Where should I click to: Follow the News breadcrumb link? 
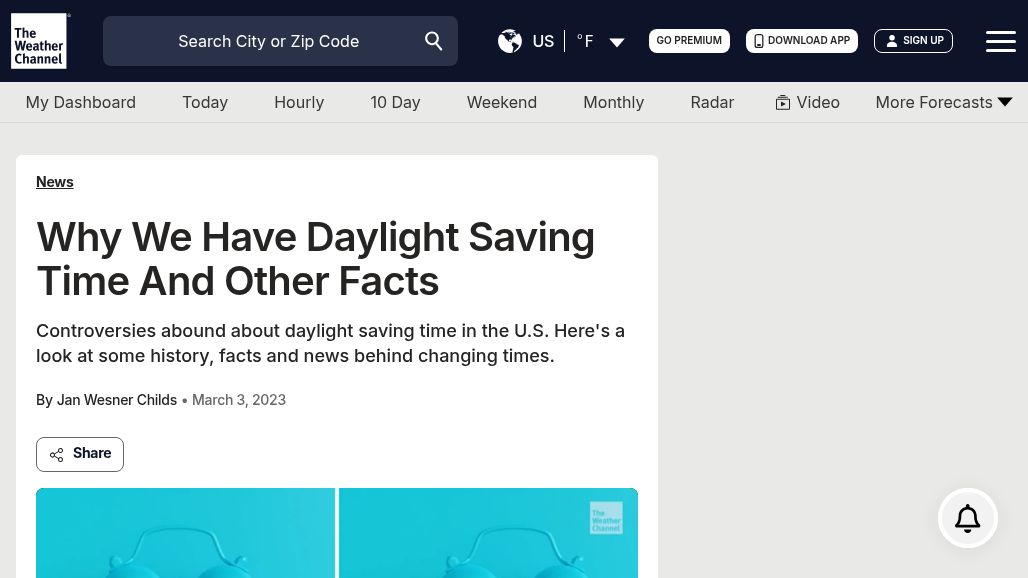pos(55,182)
